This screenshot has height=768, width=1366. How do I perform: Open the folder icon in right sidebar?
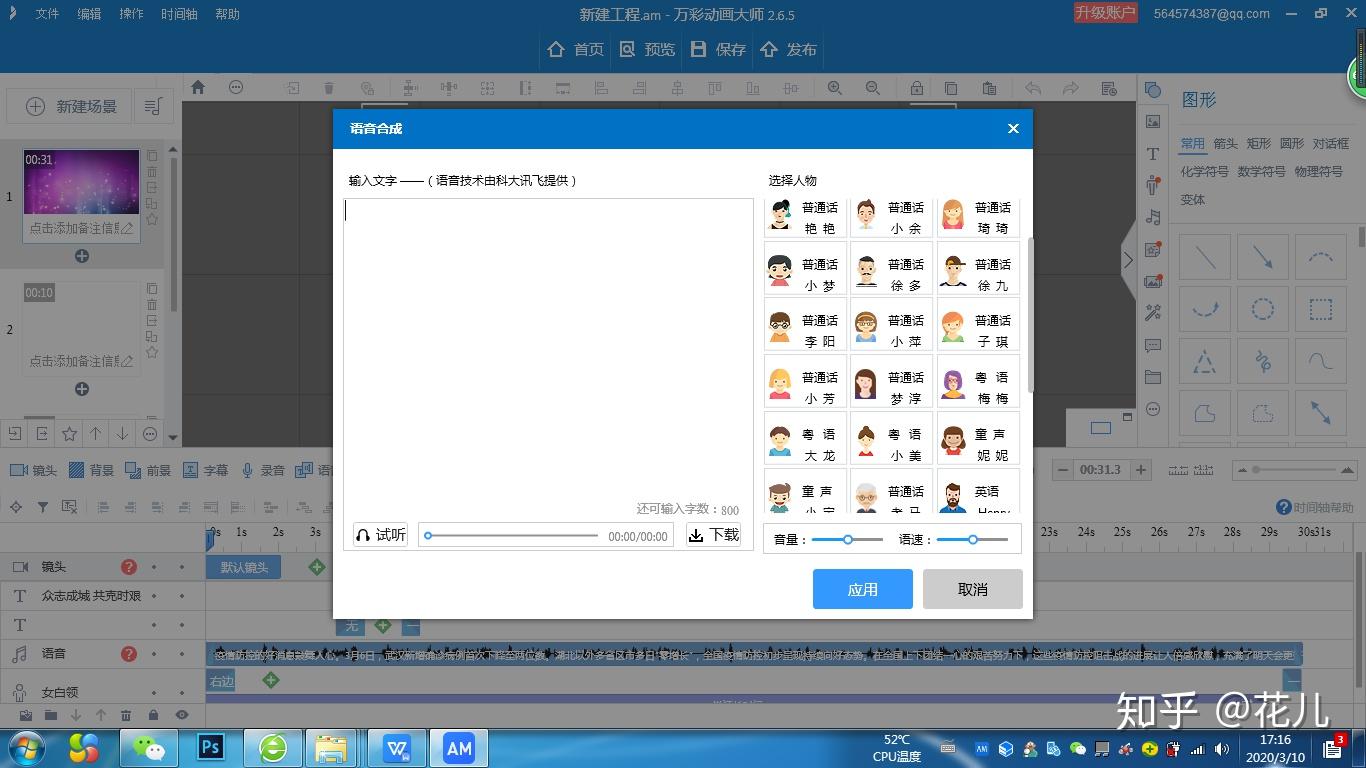[x=1153, y=377]
